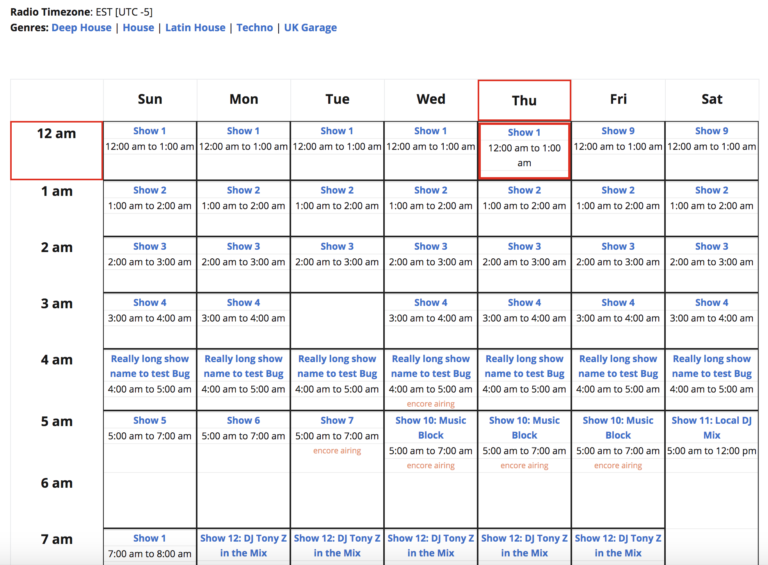The height and width of the screenshot is (565, 768).
Task: Open Show 12: DJ Tony Z on Wednesday
Action: click(431, 545)
